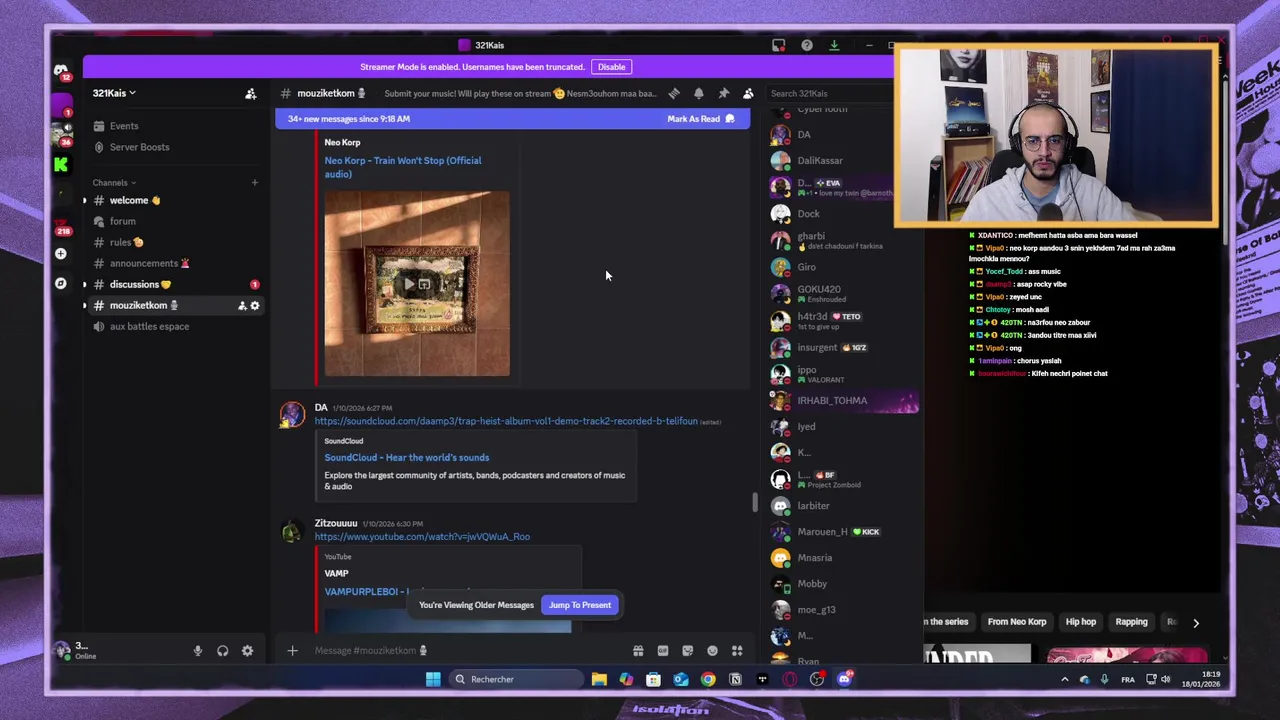Add a server with plus icon

pos(61,254)
